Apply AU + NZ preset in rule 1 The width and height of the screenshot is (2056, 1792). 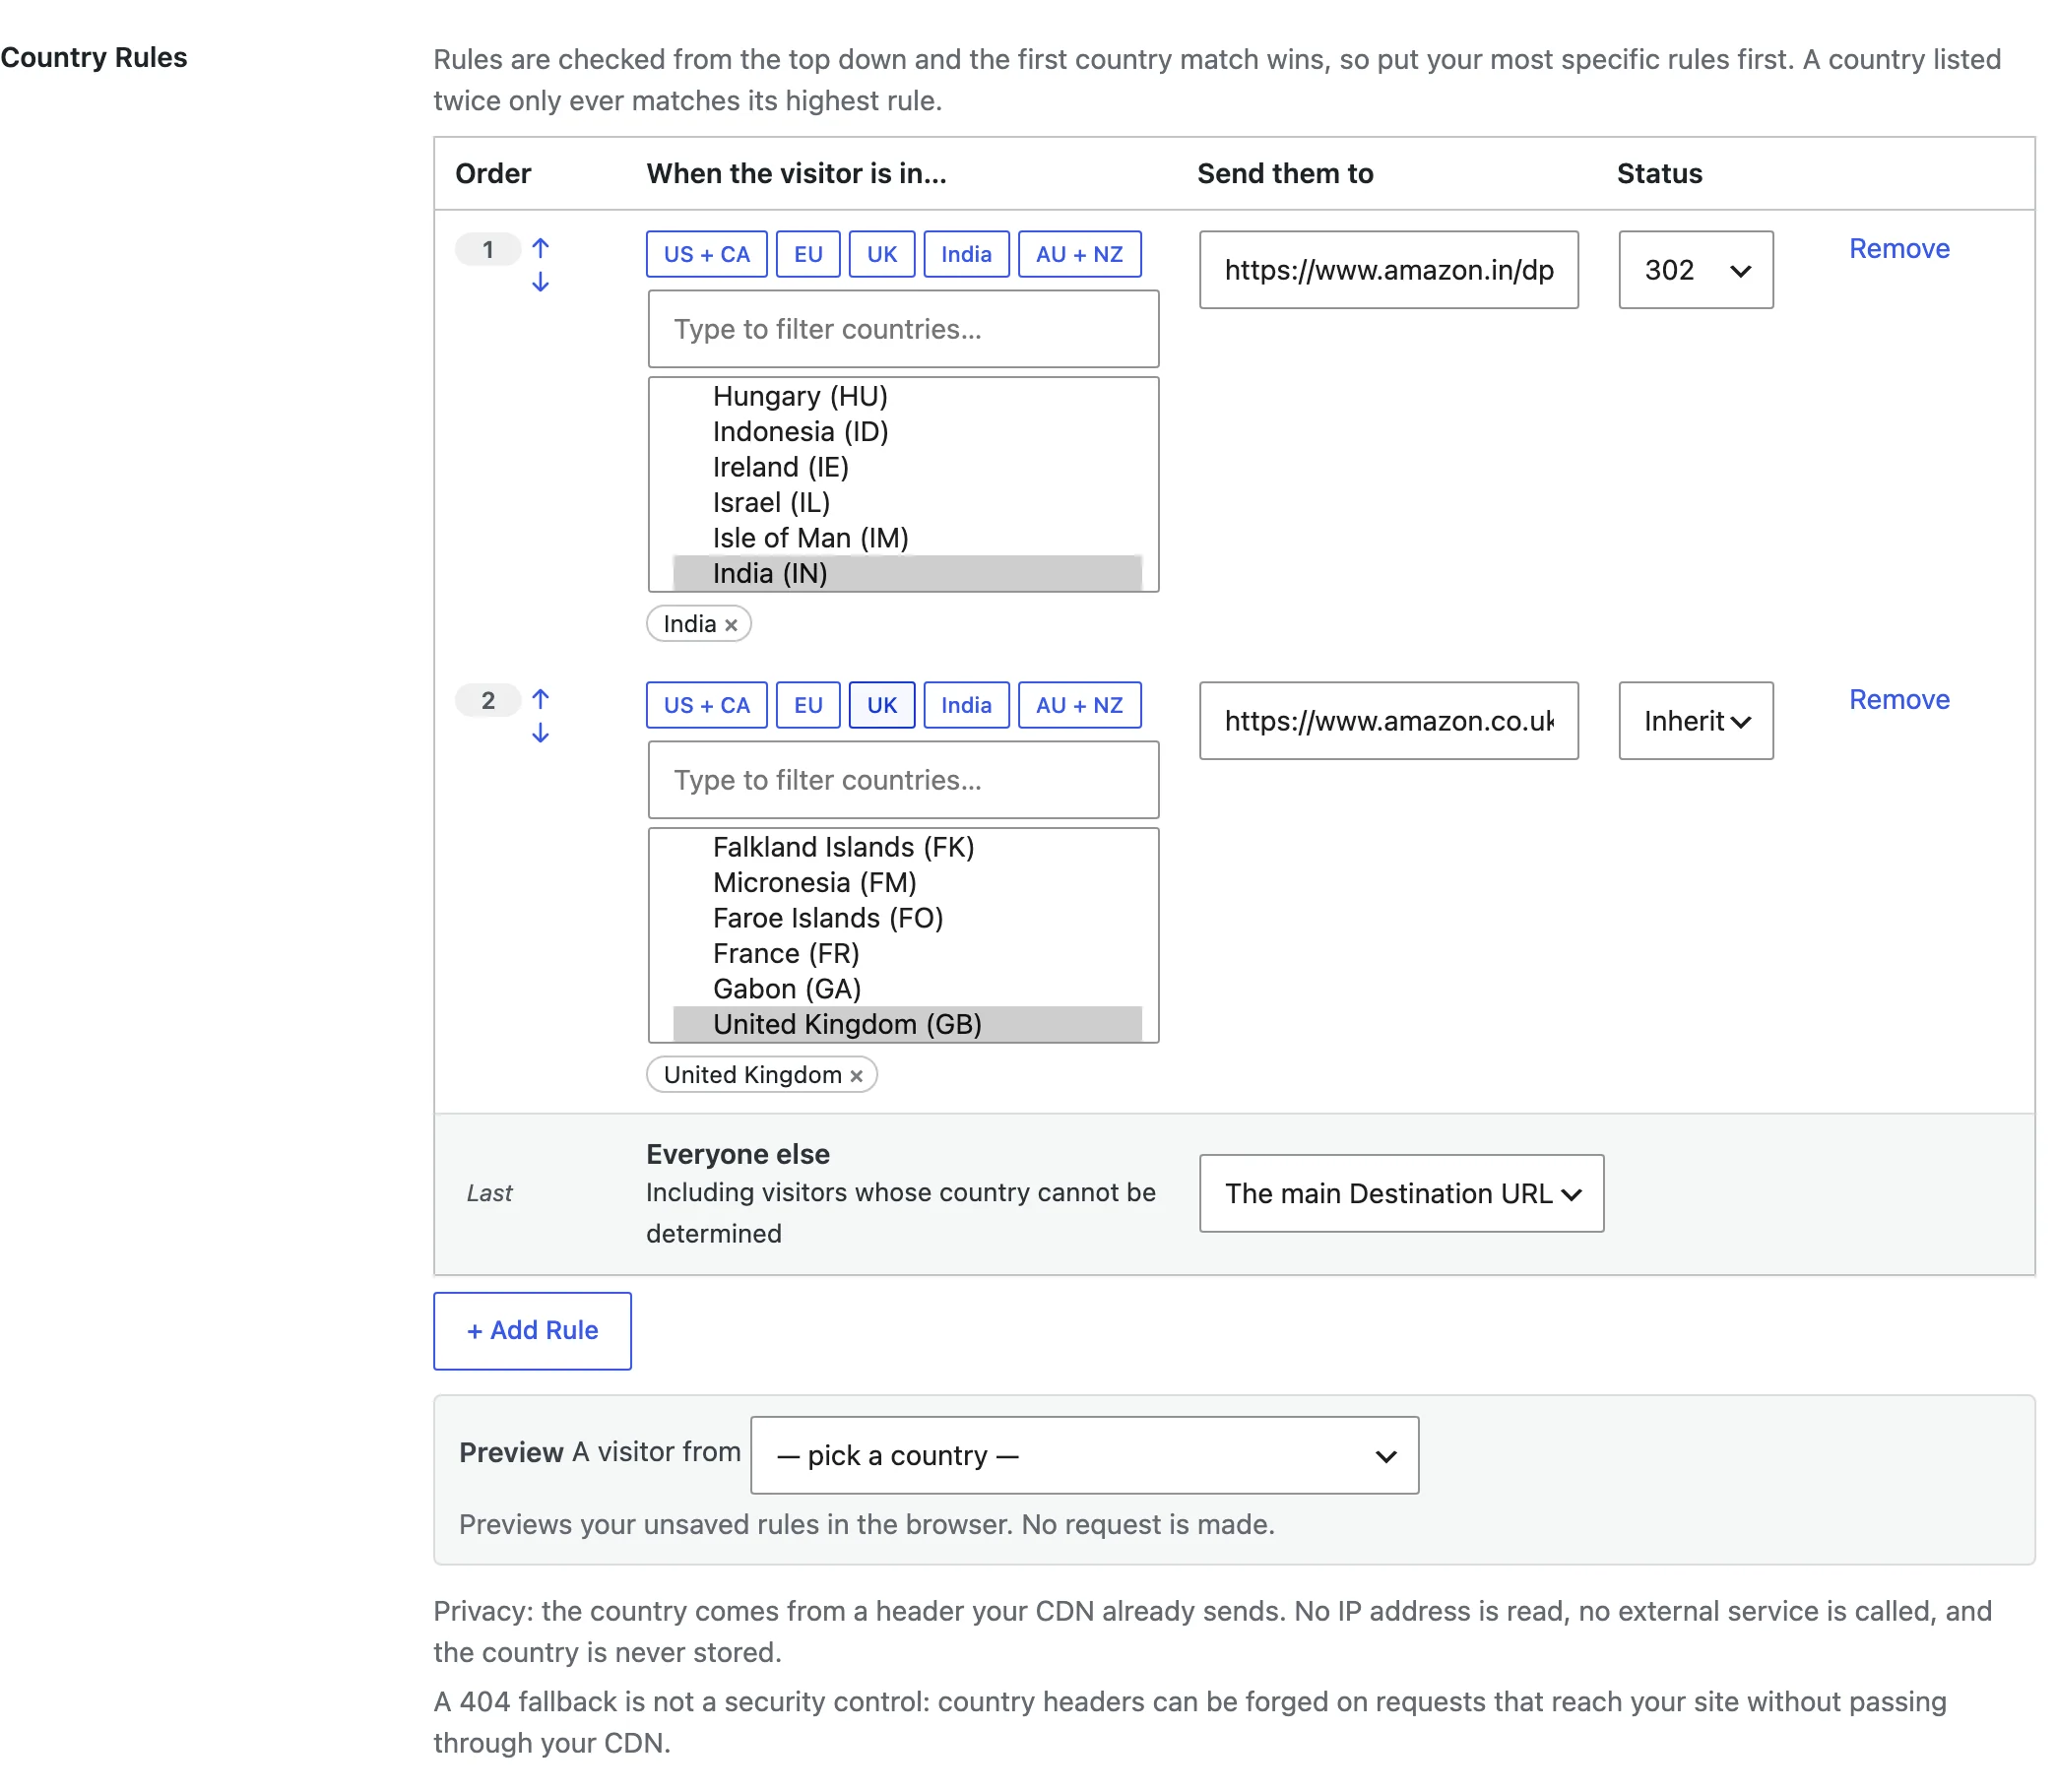1079,254
